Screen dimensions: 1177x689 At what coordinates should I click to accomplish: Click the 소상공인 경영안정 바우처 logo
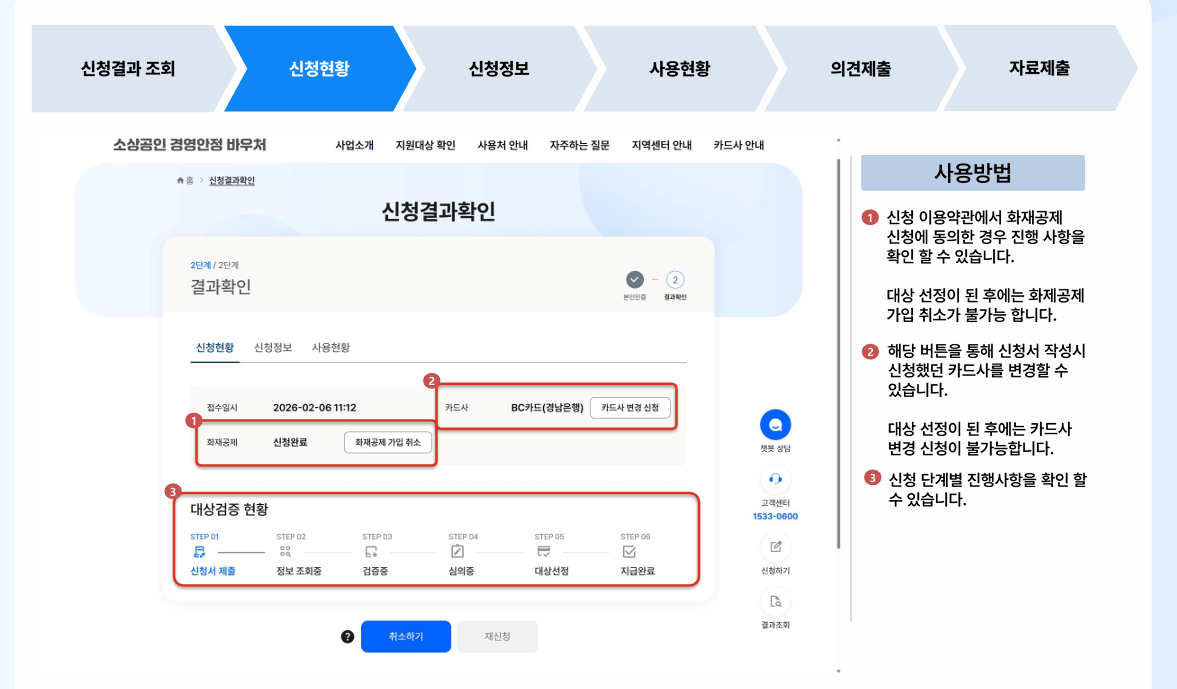click(x=189, y=145)
